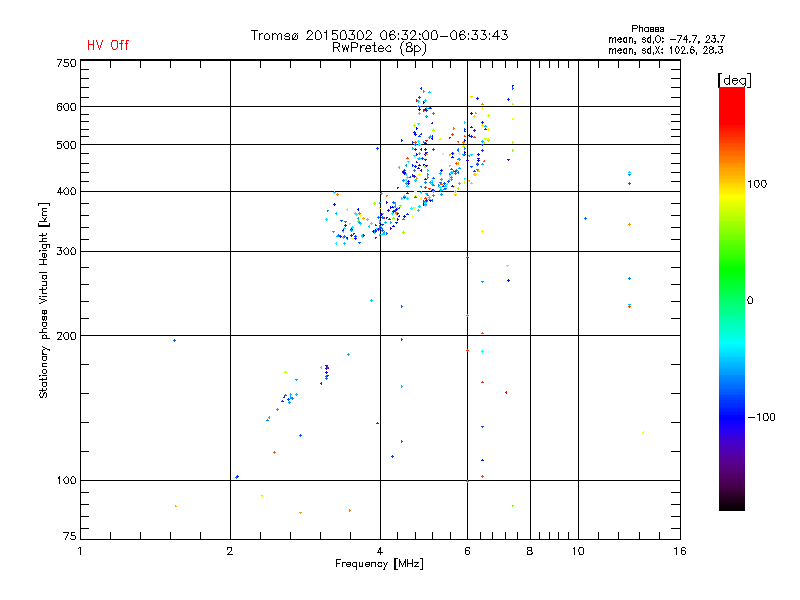
Task: Click colorbar tick label '-100'
Action: 761,417
